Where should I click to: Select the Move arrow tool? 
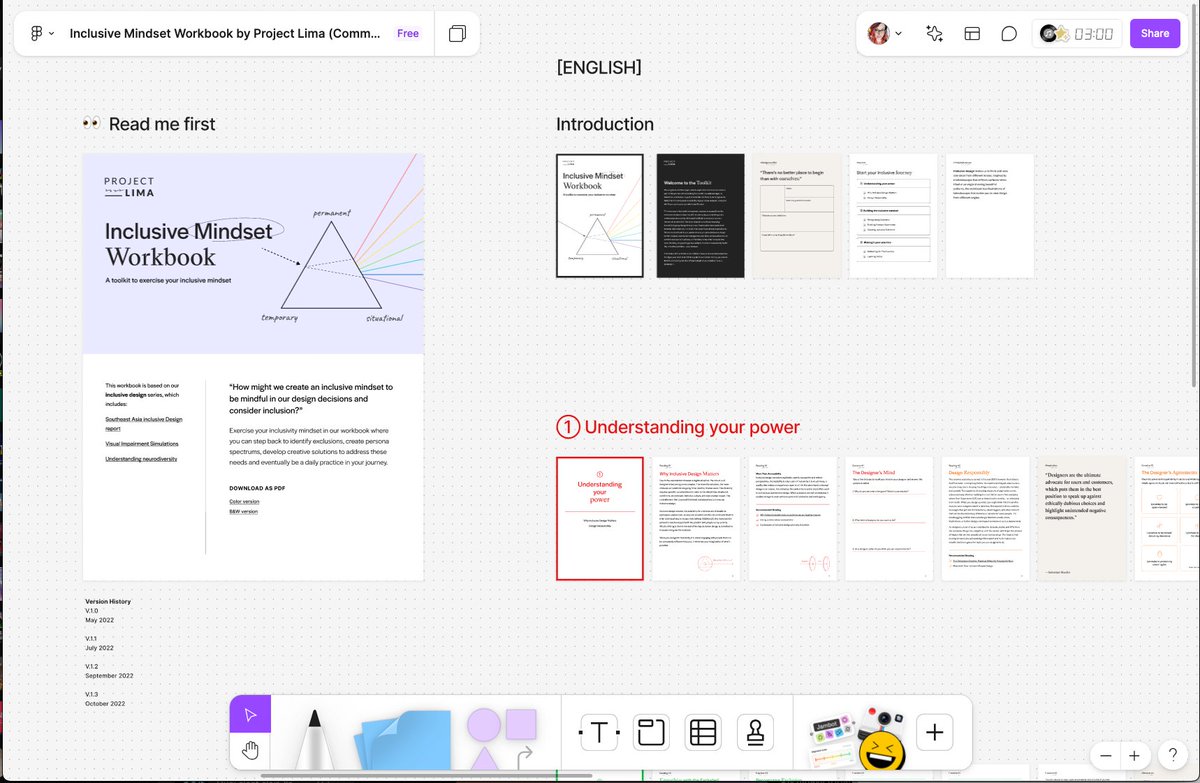[250, 715]
